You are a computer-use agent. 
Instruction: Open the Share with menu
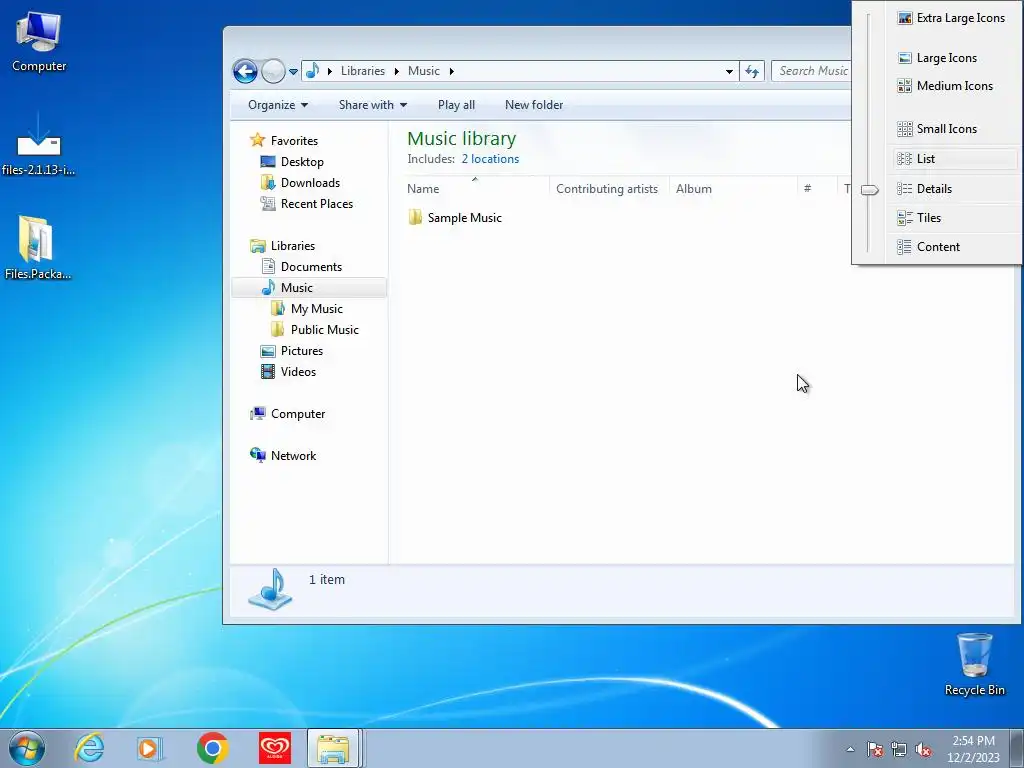coord(373,105)
